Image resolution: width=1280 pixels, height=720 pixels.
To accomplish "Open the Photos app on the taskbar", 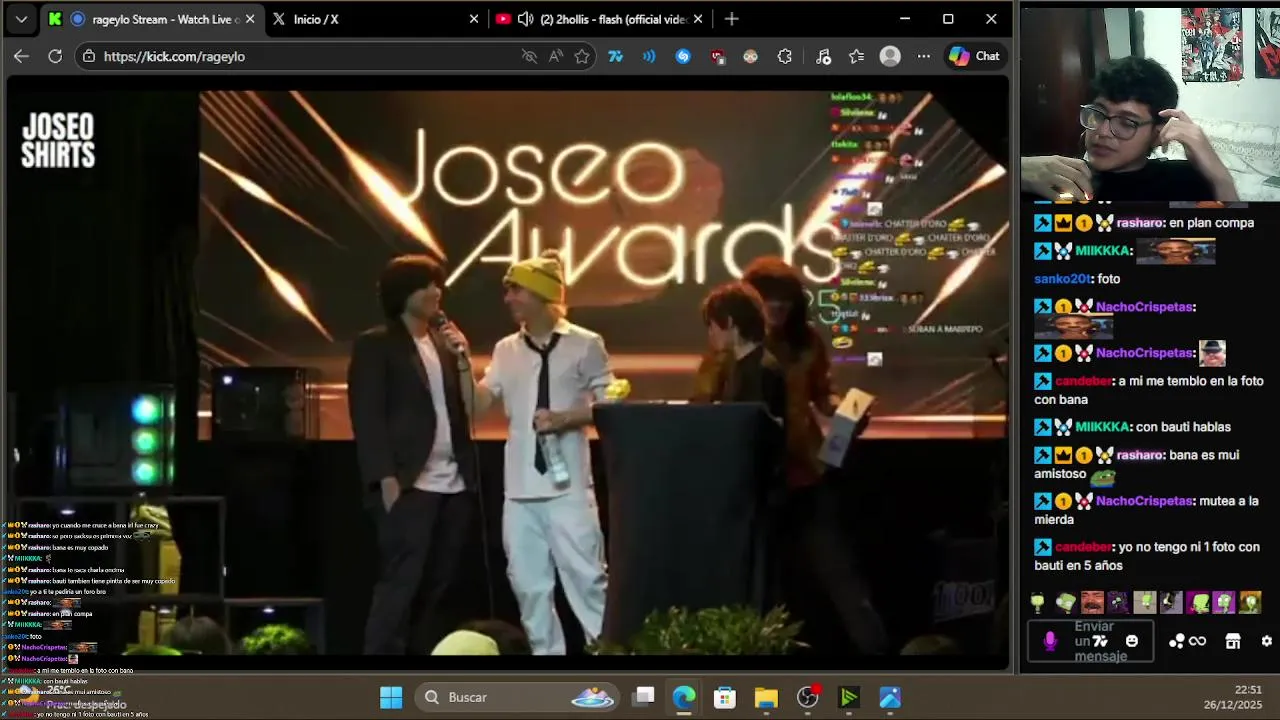I will point(890,697).
